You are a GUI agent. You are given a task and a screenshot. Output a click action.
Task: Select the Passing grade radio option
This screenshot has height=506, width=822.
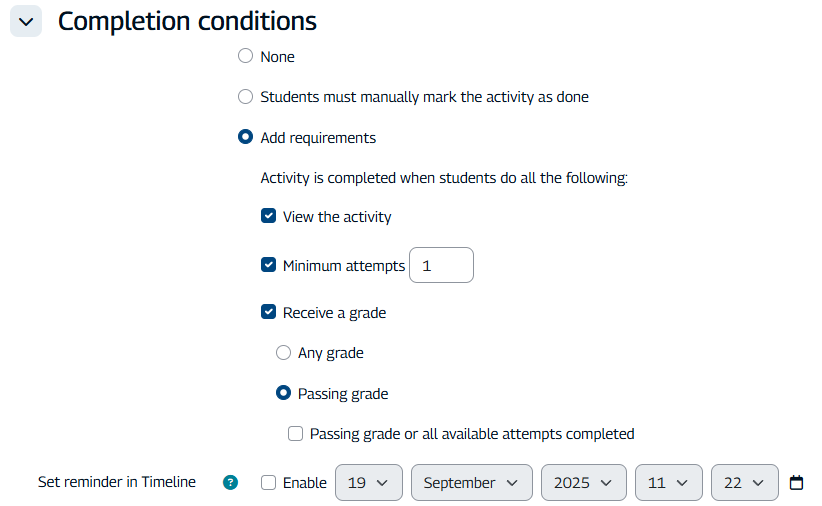coord(283,393)
